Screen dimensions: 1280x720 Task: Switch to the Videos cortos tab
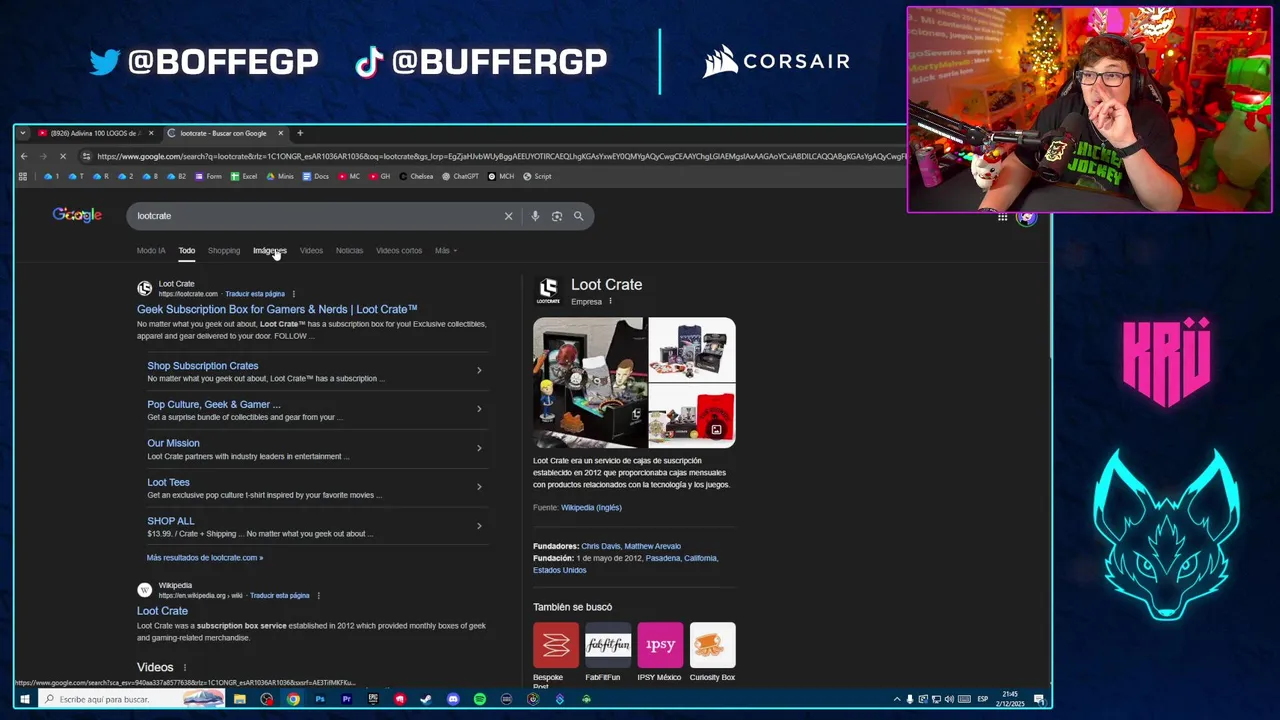[x=399, y=250]
